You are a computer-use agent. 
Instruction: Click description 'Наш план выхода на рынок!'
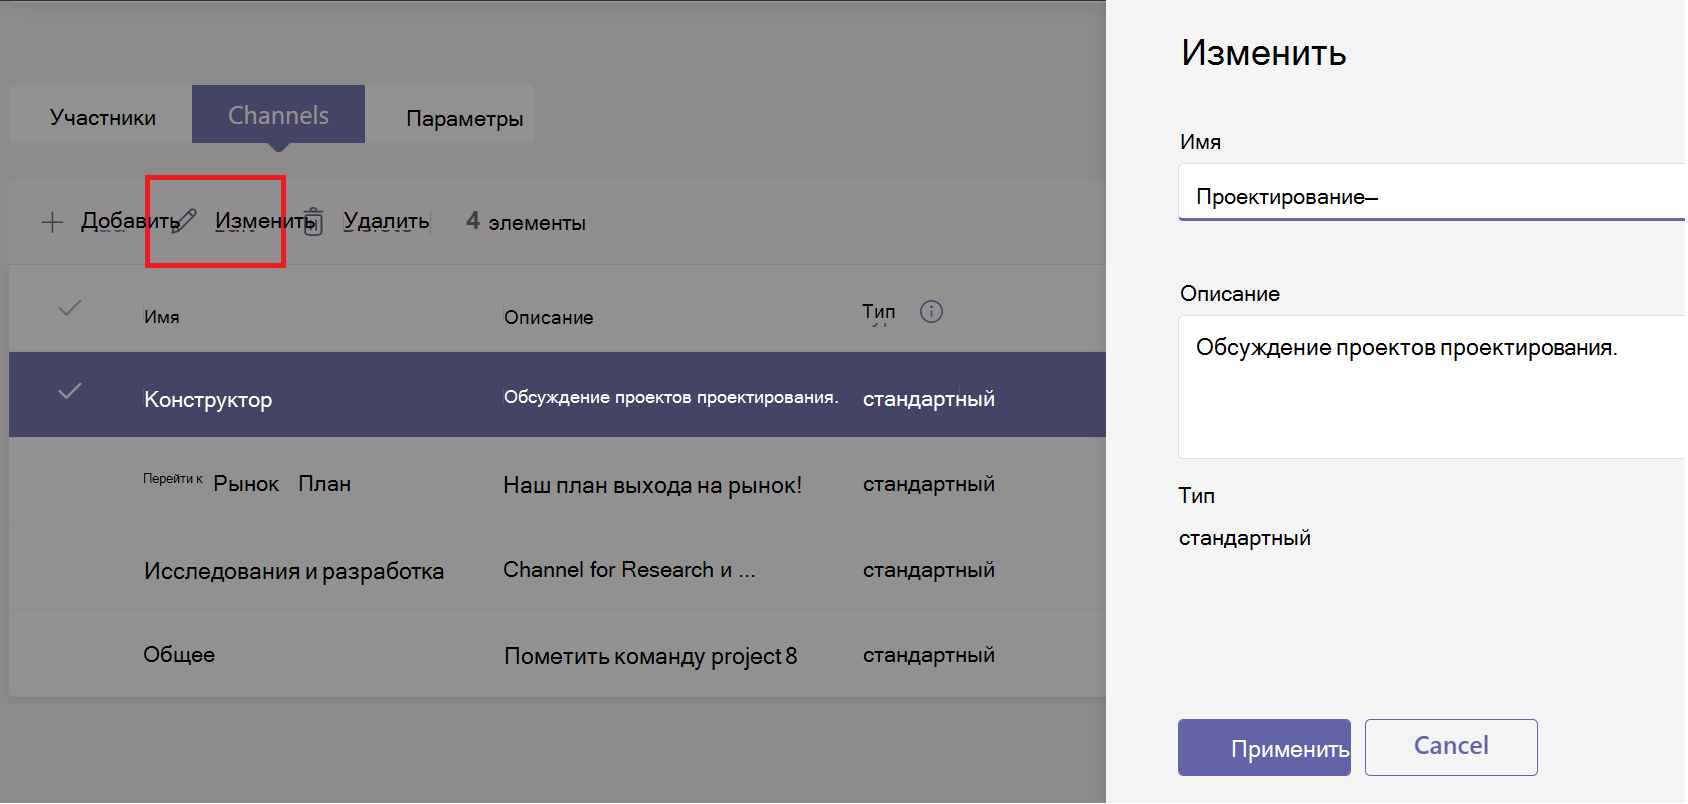(x=652, y=486)
